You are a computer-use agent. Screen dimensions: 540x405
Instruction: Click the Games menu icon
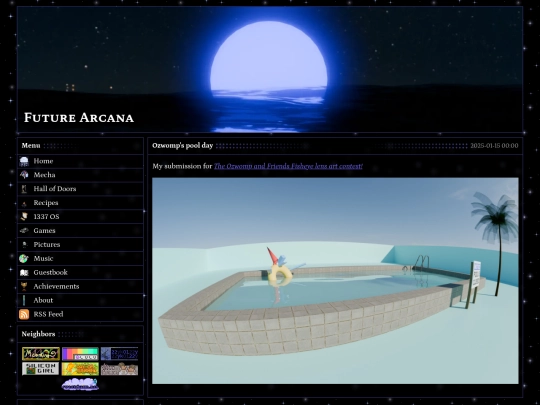coord(24,231)
